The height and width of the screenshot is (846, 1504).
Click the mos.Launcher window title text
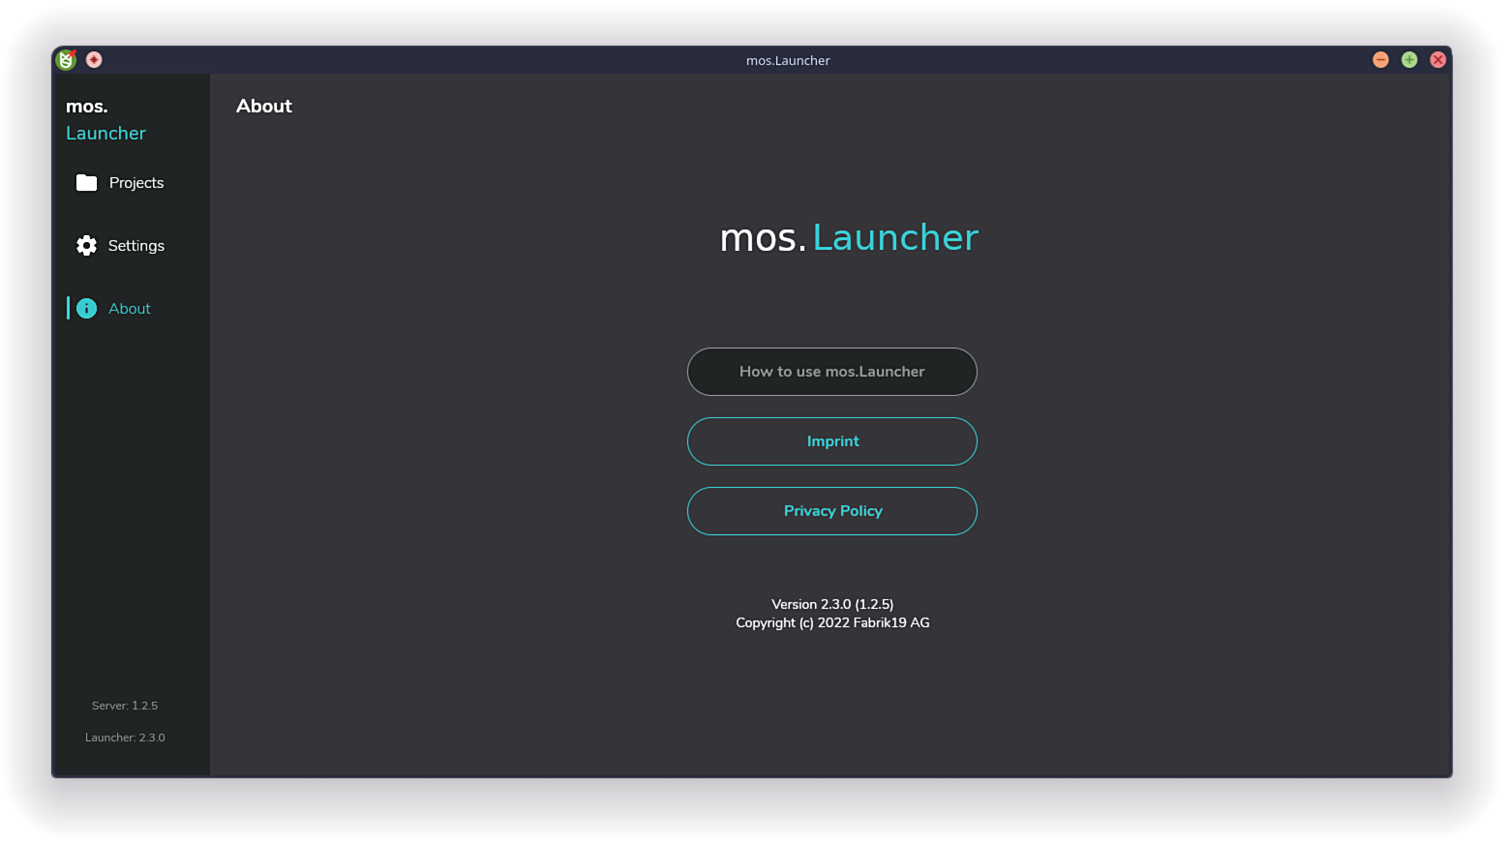(788, 60)
